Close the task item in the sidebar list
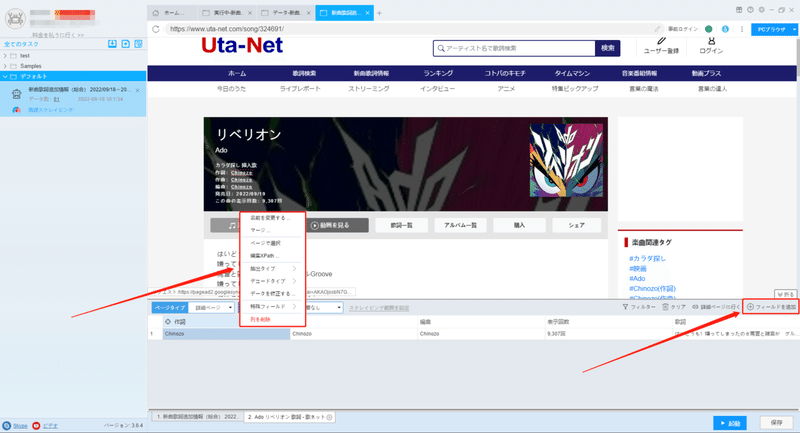800x433 pixels. point(137,90)
